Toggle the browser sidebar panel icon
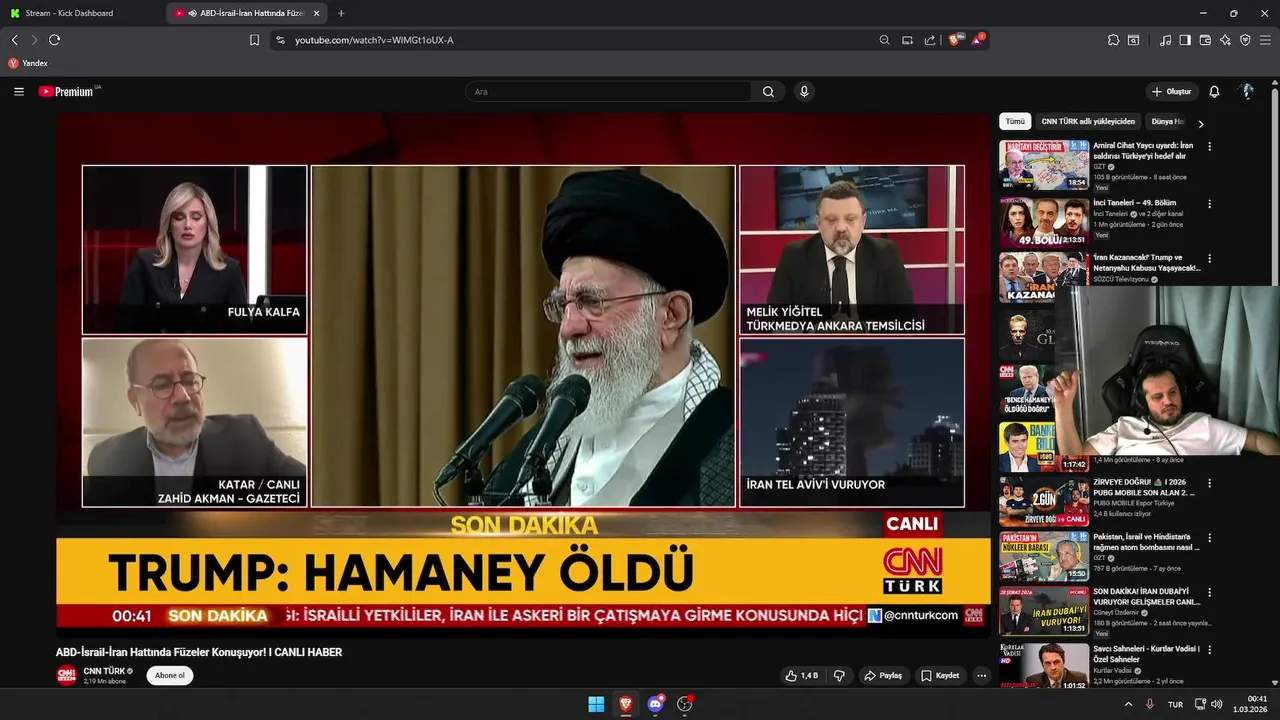Screen dimensions: 1280x720 1185,40
